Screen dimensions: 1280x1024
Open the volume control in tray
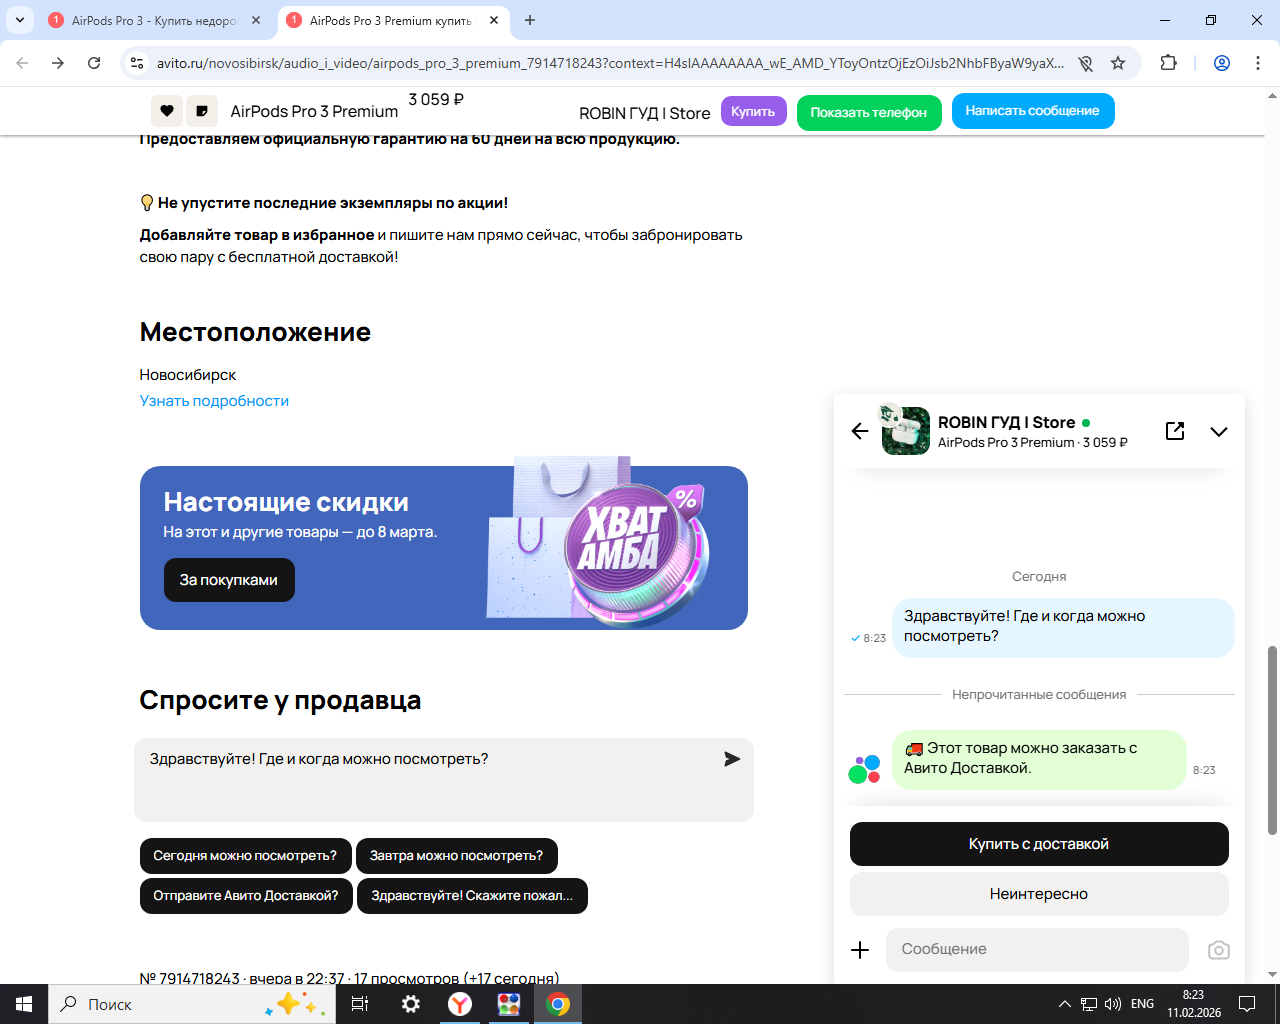pos(1113,1004)
